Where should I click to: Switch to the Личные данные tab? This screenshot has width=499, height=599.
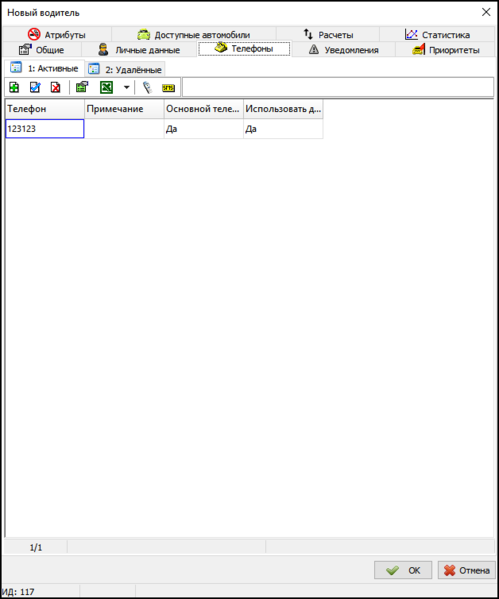click(x=139, y=50)
